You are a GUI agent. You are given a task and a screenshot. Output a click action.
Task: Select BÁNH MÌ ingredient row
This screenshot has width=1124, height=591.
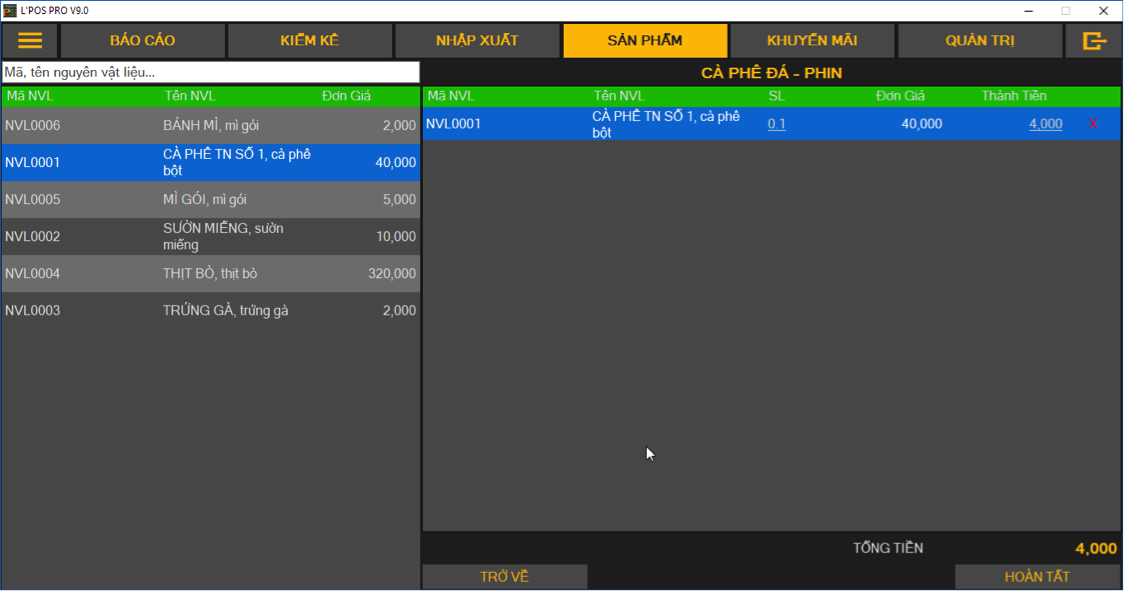pos(210,126)
